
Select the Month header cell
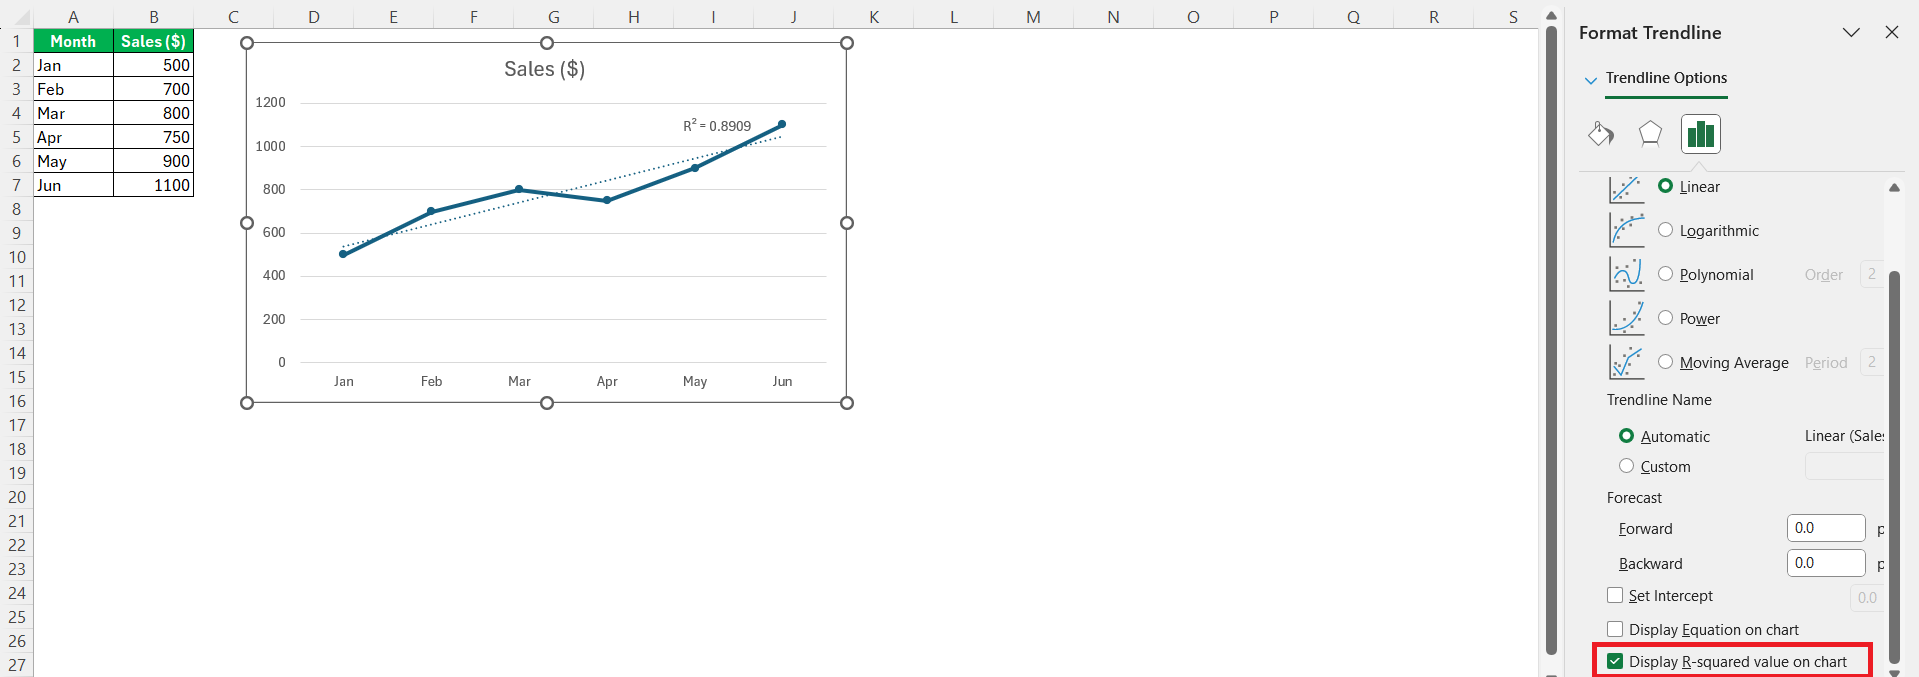[73, 41]
